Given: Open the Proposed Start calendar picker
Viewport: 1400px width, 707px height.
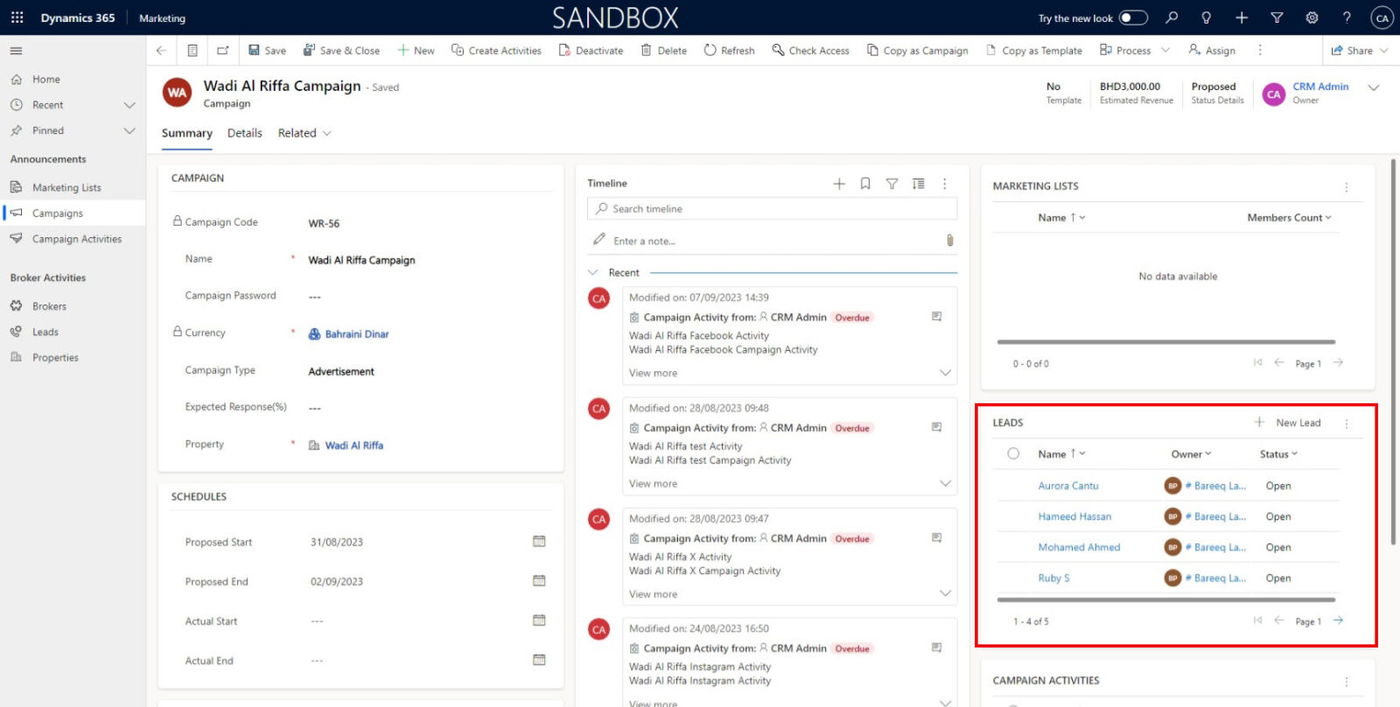Looking at the screenshot, I should 539,542.
